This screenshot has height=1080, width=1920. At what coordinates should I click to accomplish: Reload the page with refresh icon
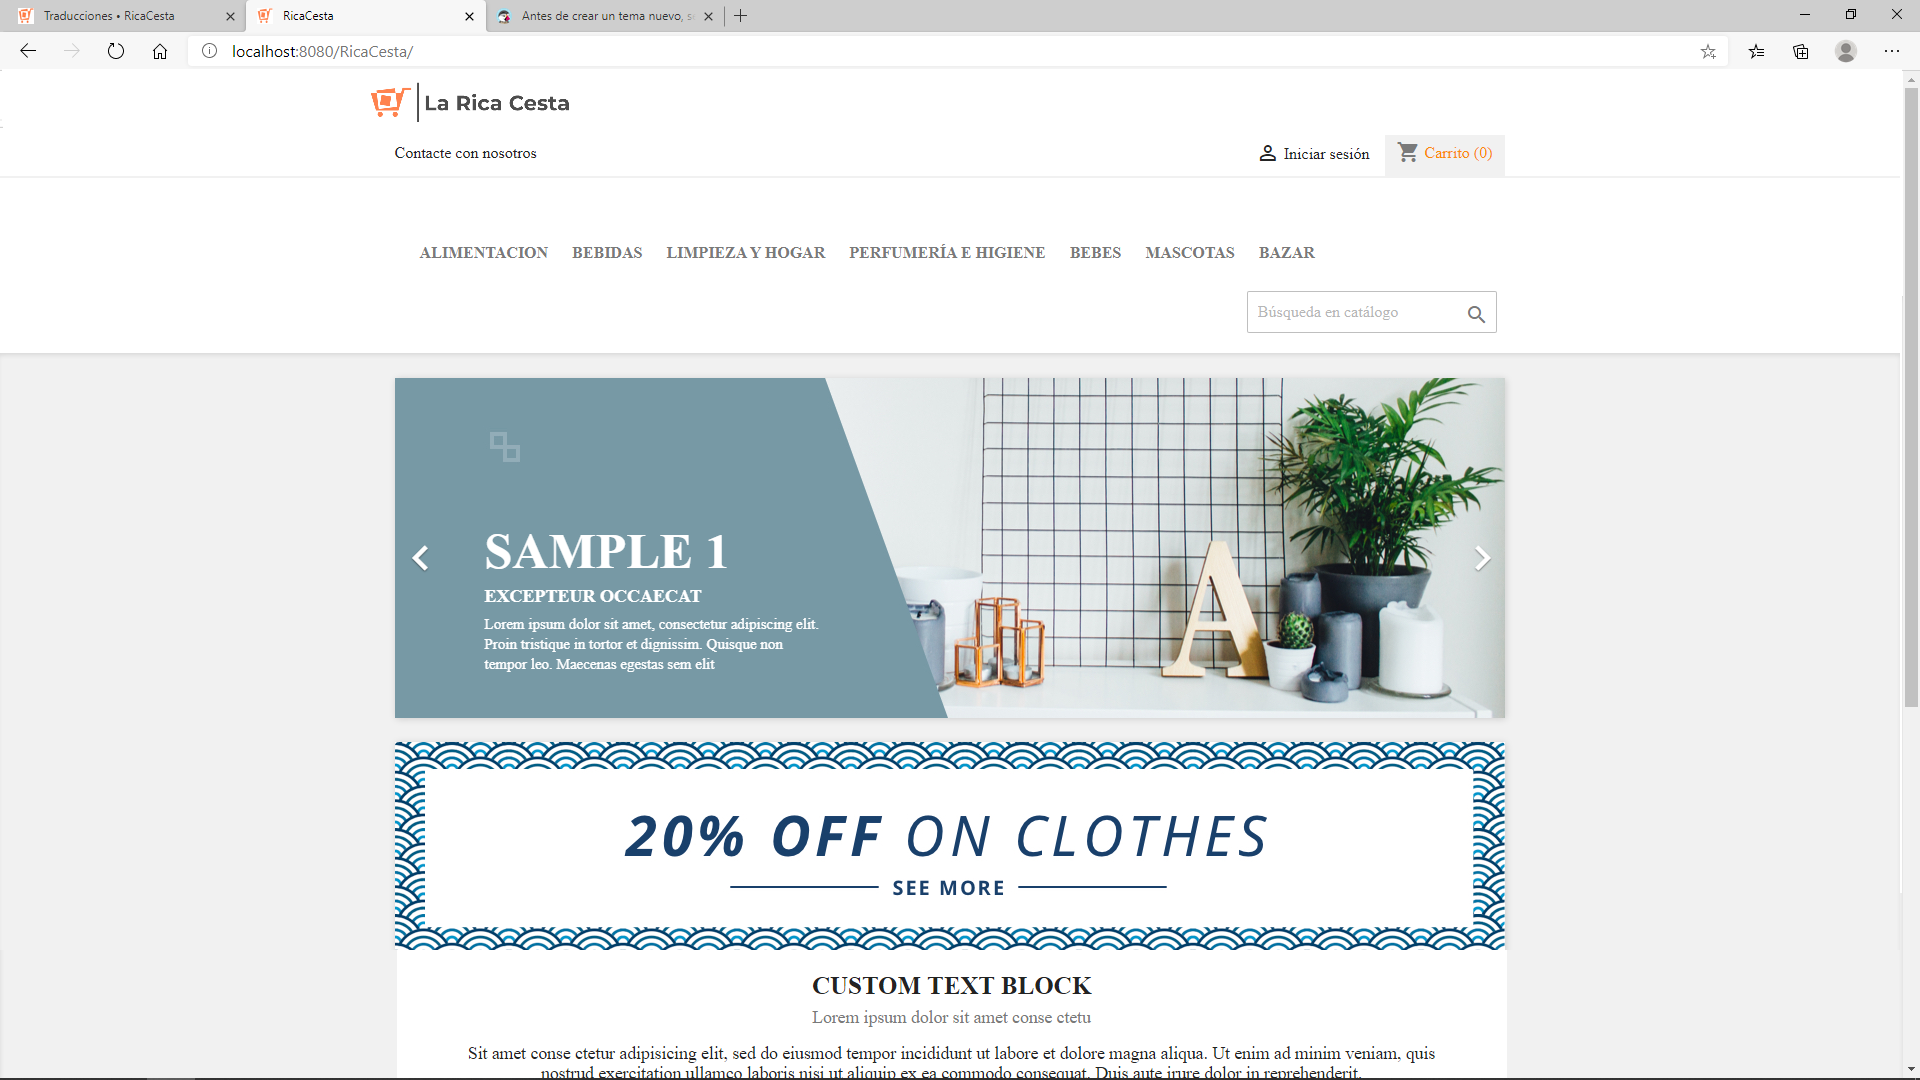click(x=116, y=51)
